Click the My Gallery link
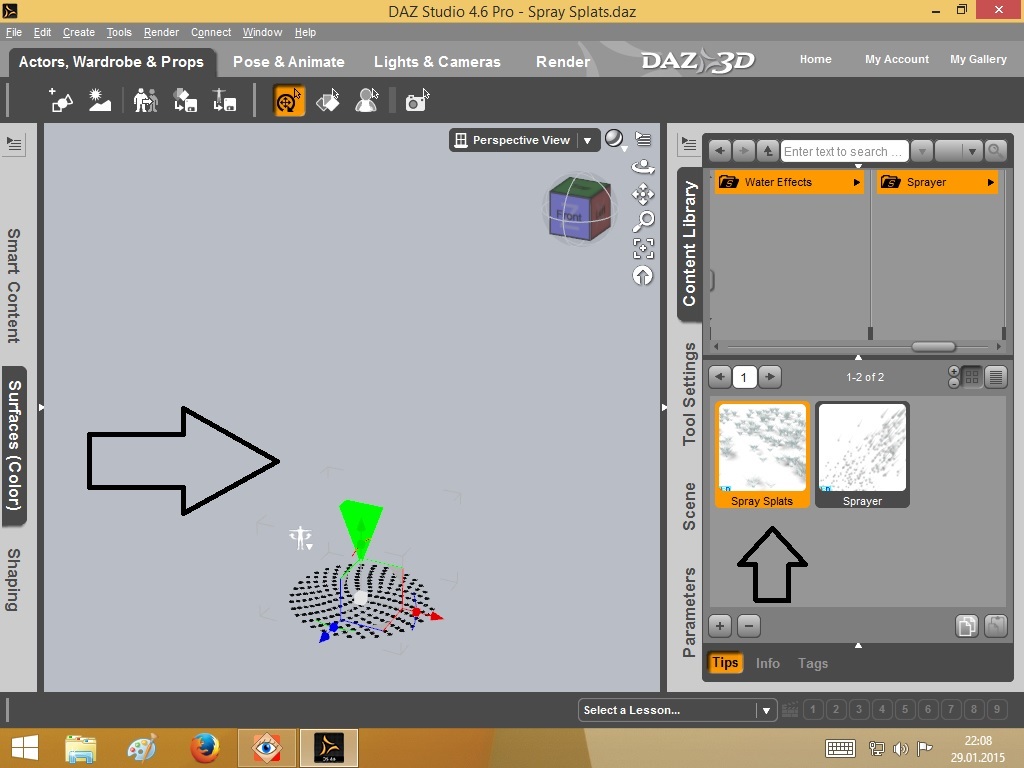1024x768 pixels. click(x=978, y=59)
